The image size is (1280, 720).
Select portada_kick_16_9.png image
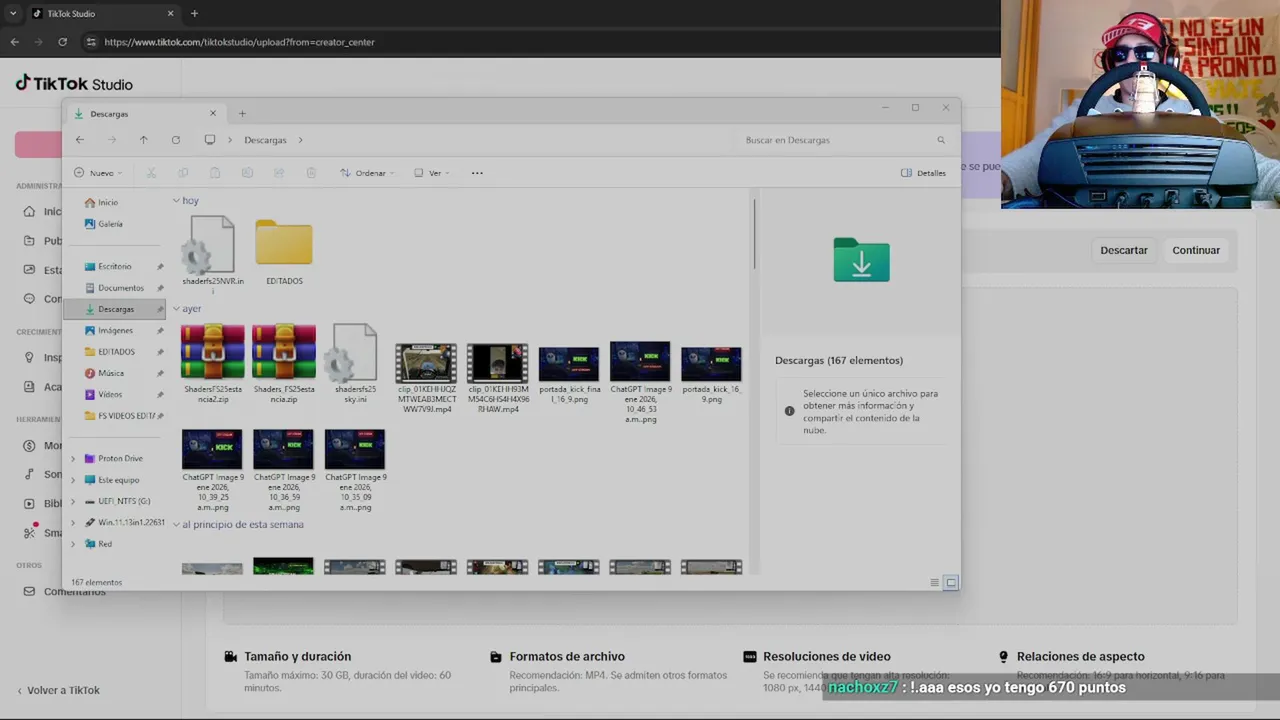tap(711, 374)
